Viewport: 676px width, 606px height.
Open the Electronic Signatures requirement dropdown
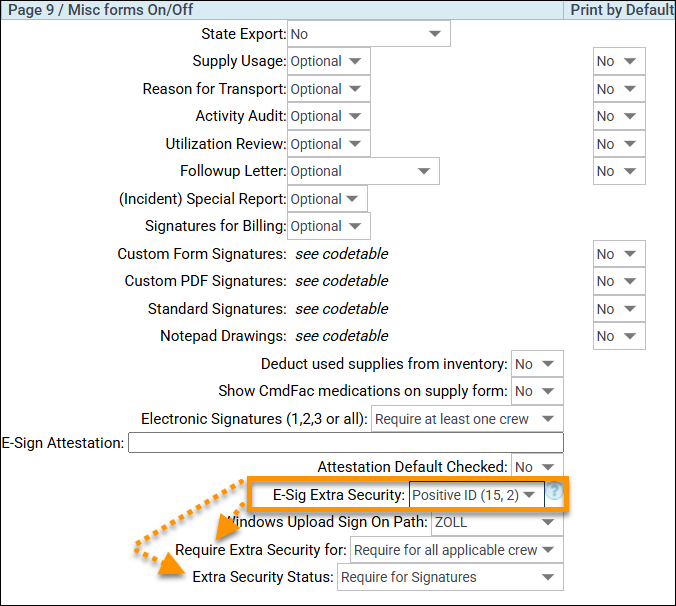click(x=466, y=419)
